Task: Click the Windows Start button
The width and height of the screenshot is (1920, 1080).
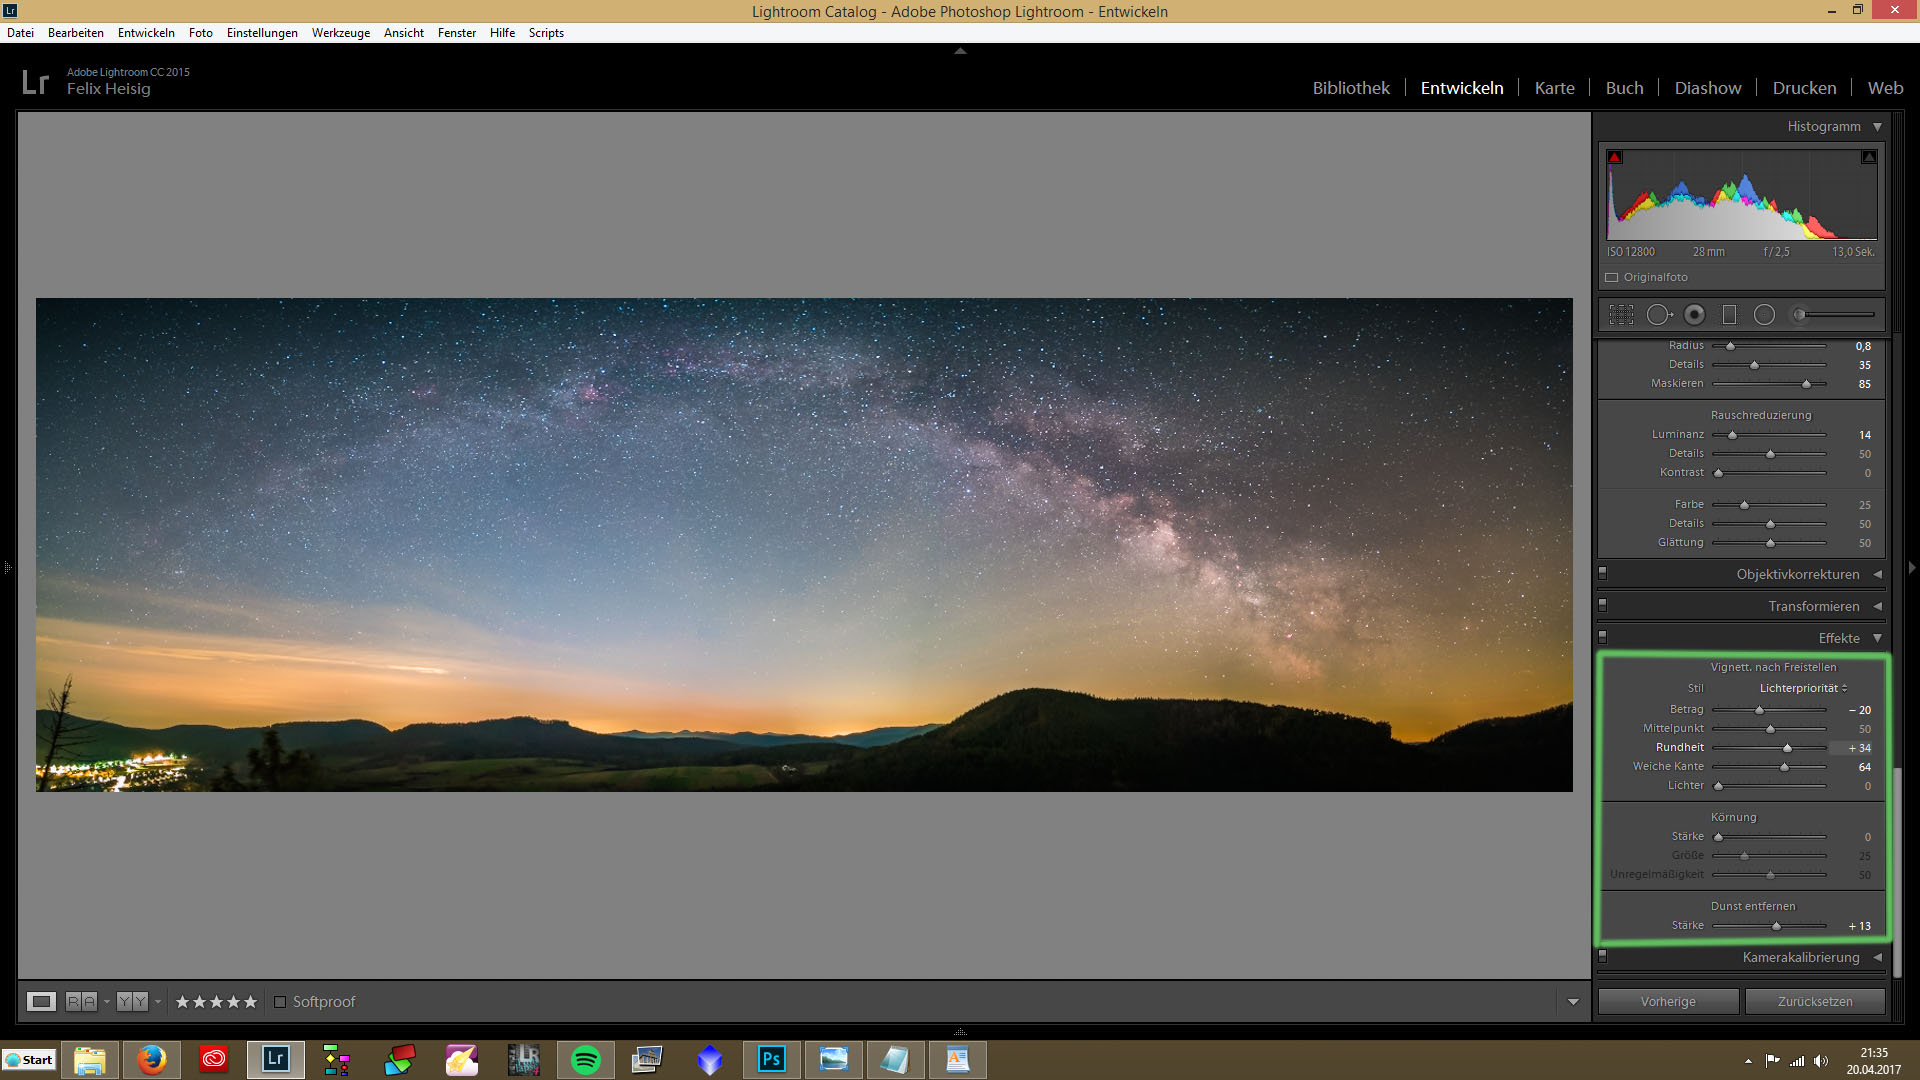Action: pos(29,1060)
